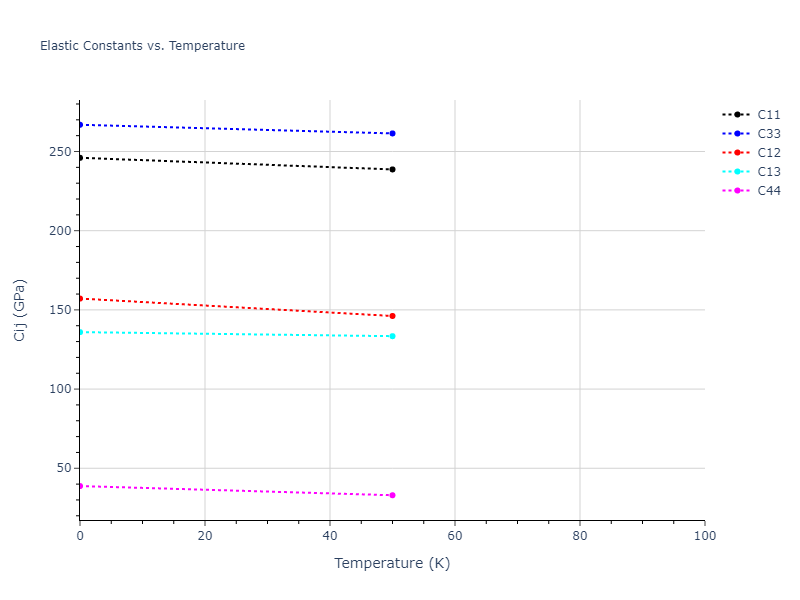
Task: Select the cyan C13 point at 50 K
Action: tap(392, 336)
